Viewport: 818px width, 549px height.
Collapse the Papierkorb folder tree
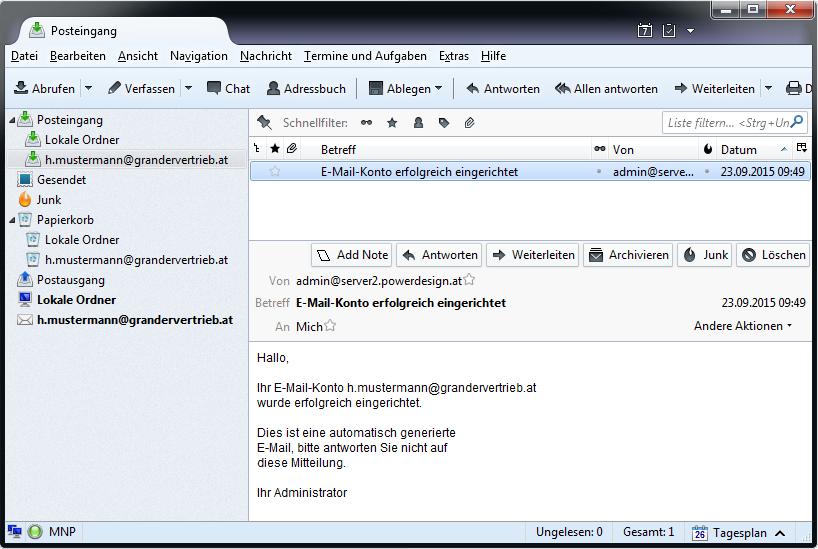[x=13, y=220]
